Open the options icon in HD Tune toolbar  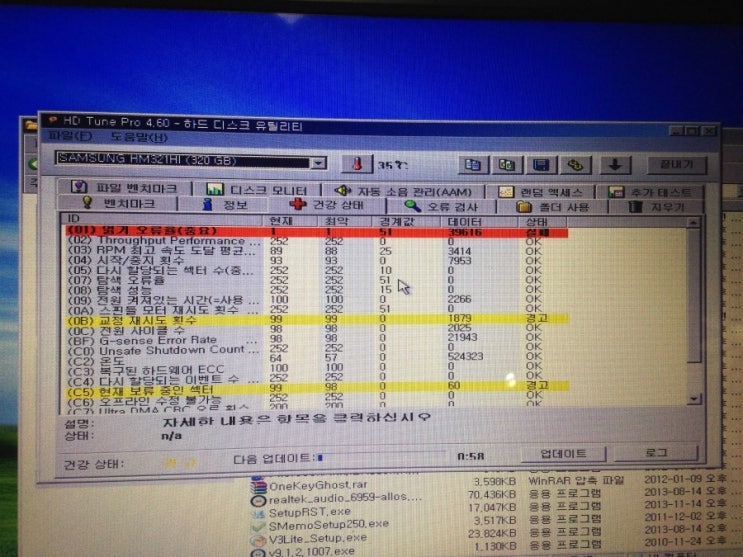575,164
